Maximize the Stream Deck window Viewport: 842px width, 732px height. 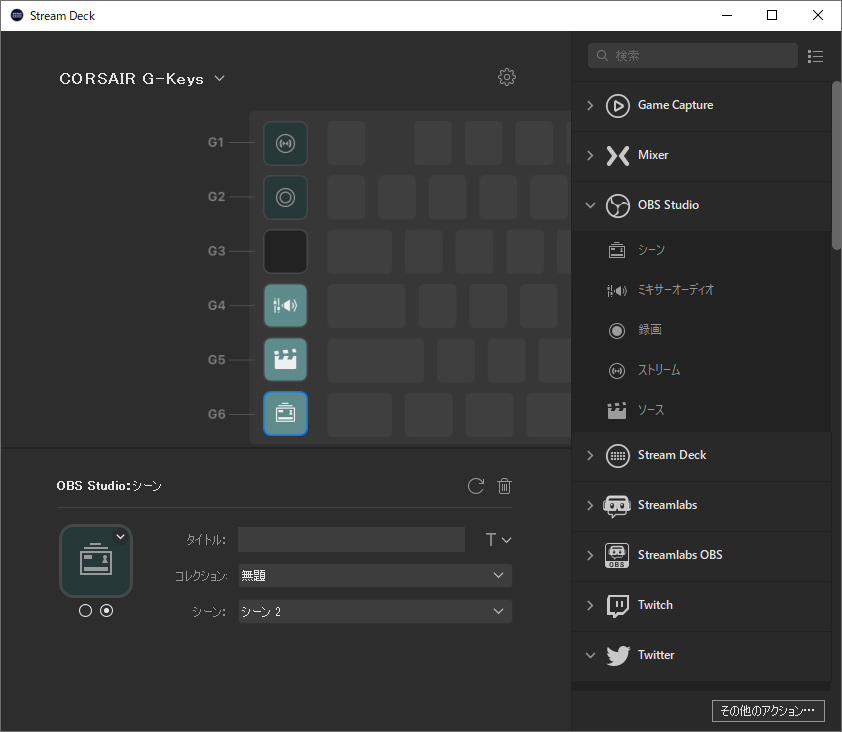click(772, 16)
